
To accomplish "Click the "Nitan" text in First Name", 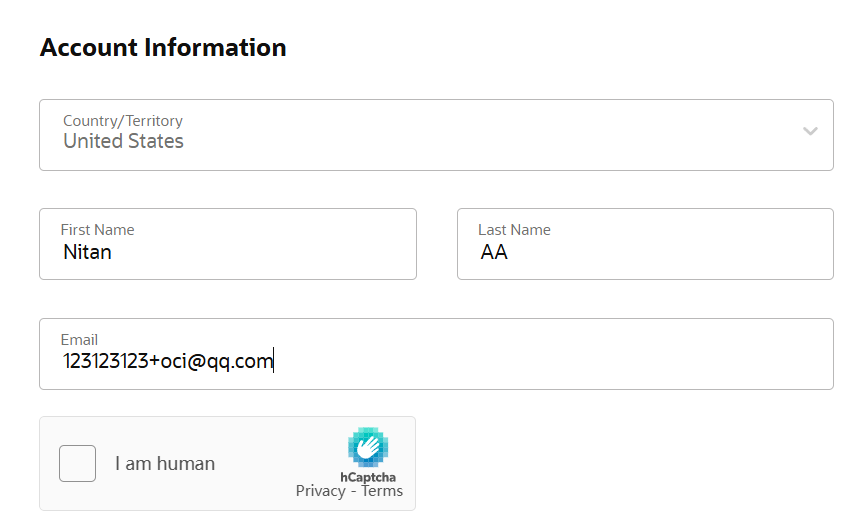I will (87, 252).
